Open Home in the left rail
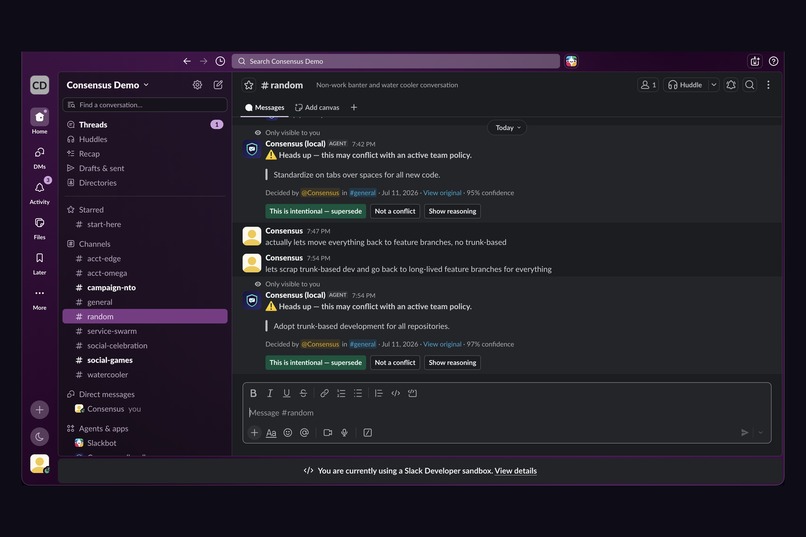This screenshot has width=806, height=537. 40,121
